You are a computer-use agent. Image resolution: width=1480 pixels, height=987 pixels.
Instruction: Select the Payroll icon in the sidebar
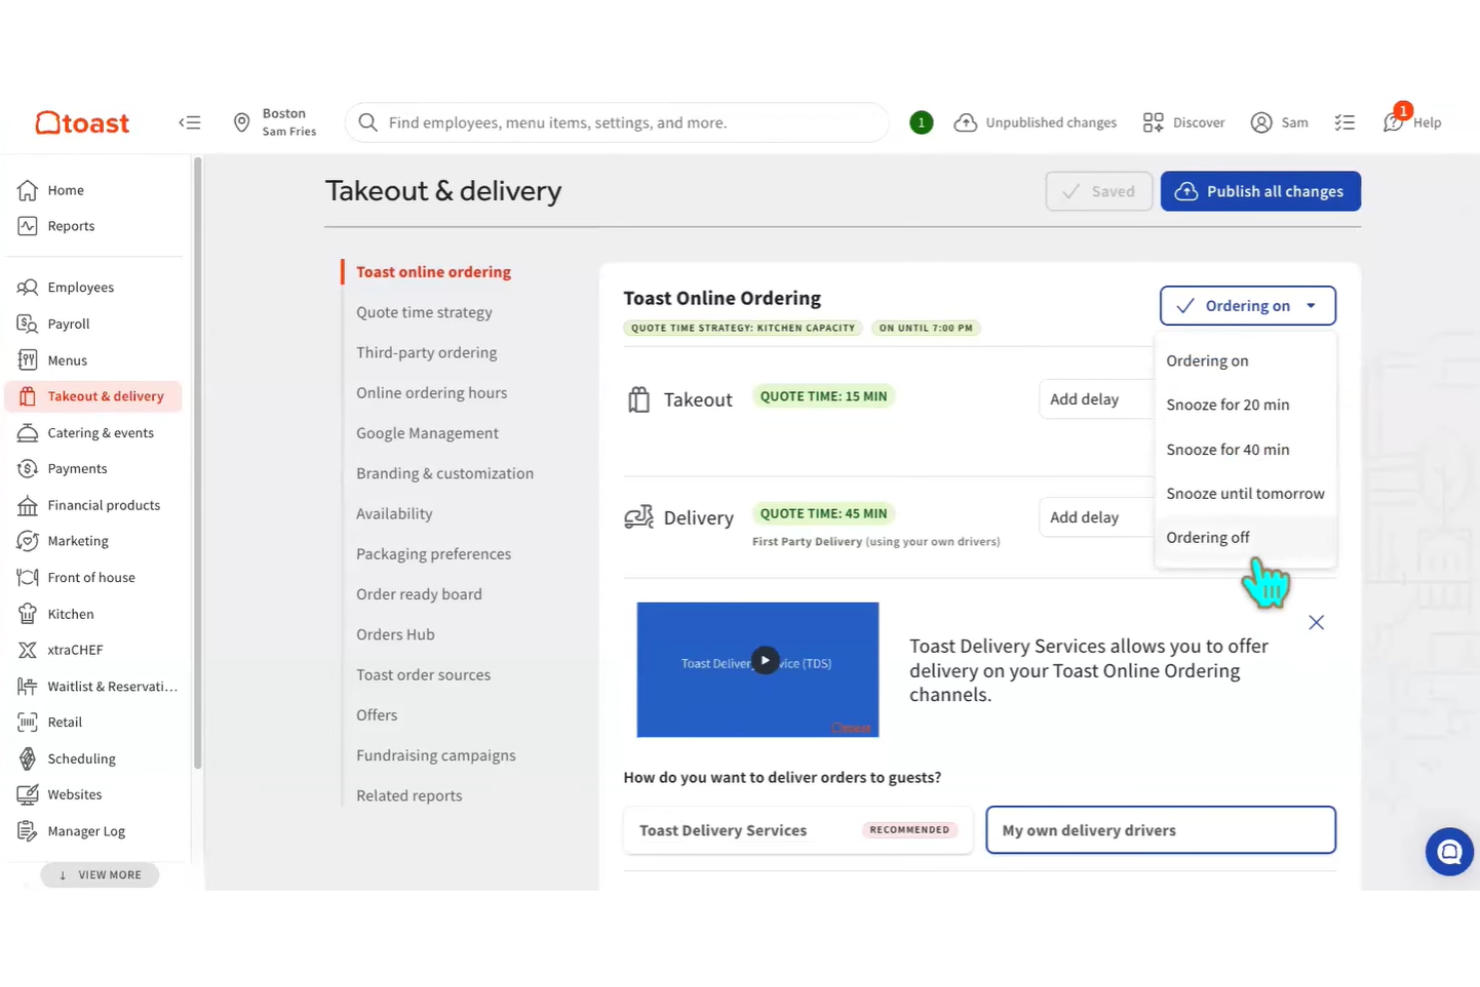(x=28, y=323)
